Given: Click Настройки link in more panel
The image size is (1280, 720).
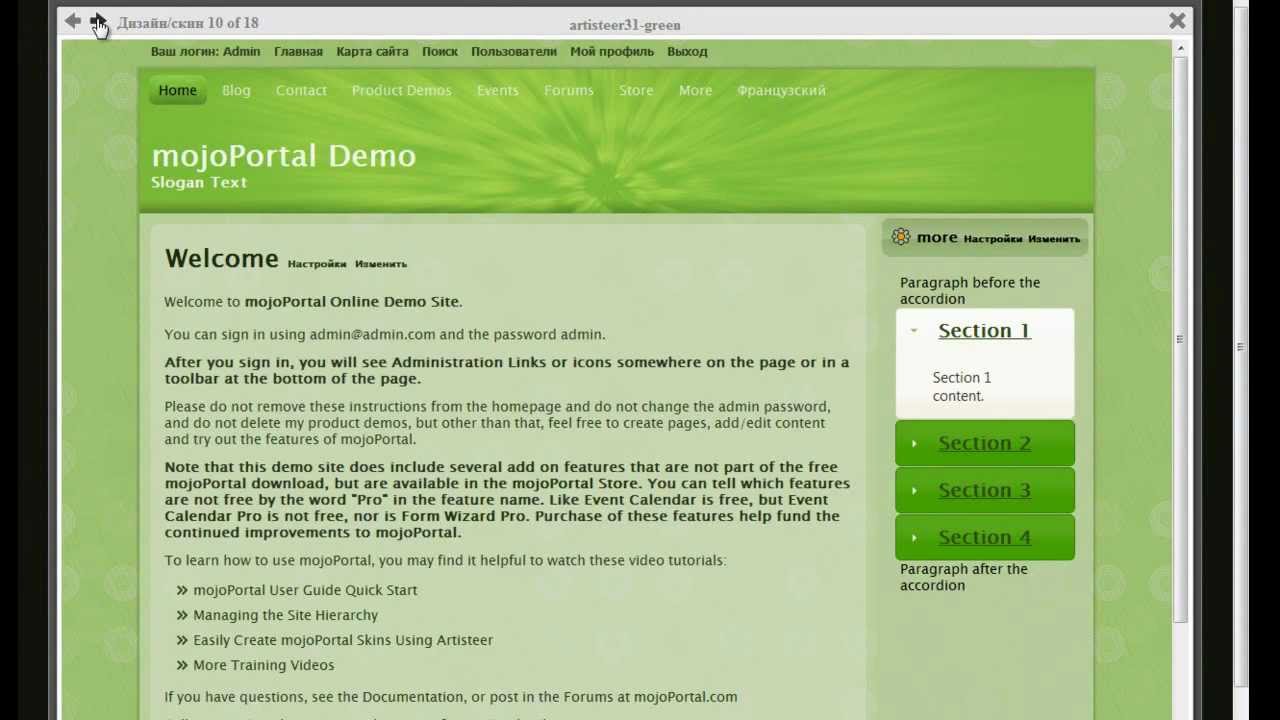Looking at the screenshot, I should pyautogui.click(x=993, y=239).
